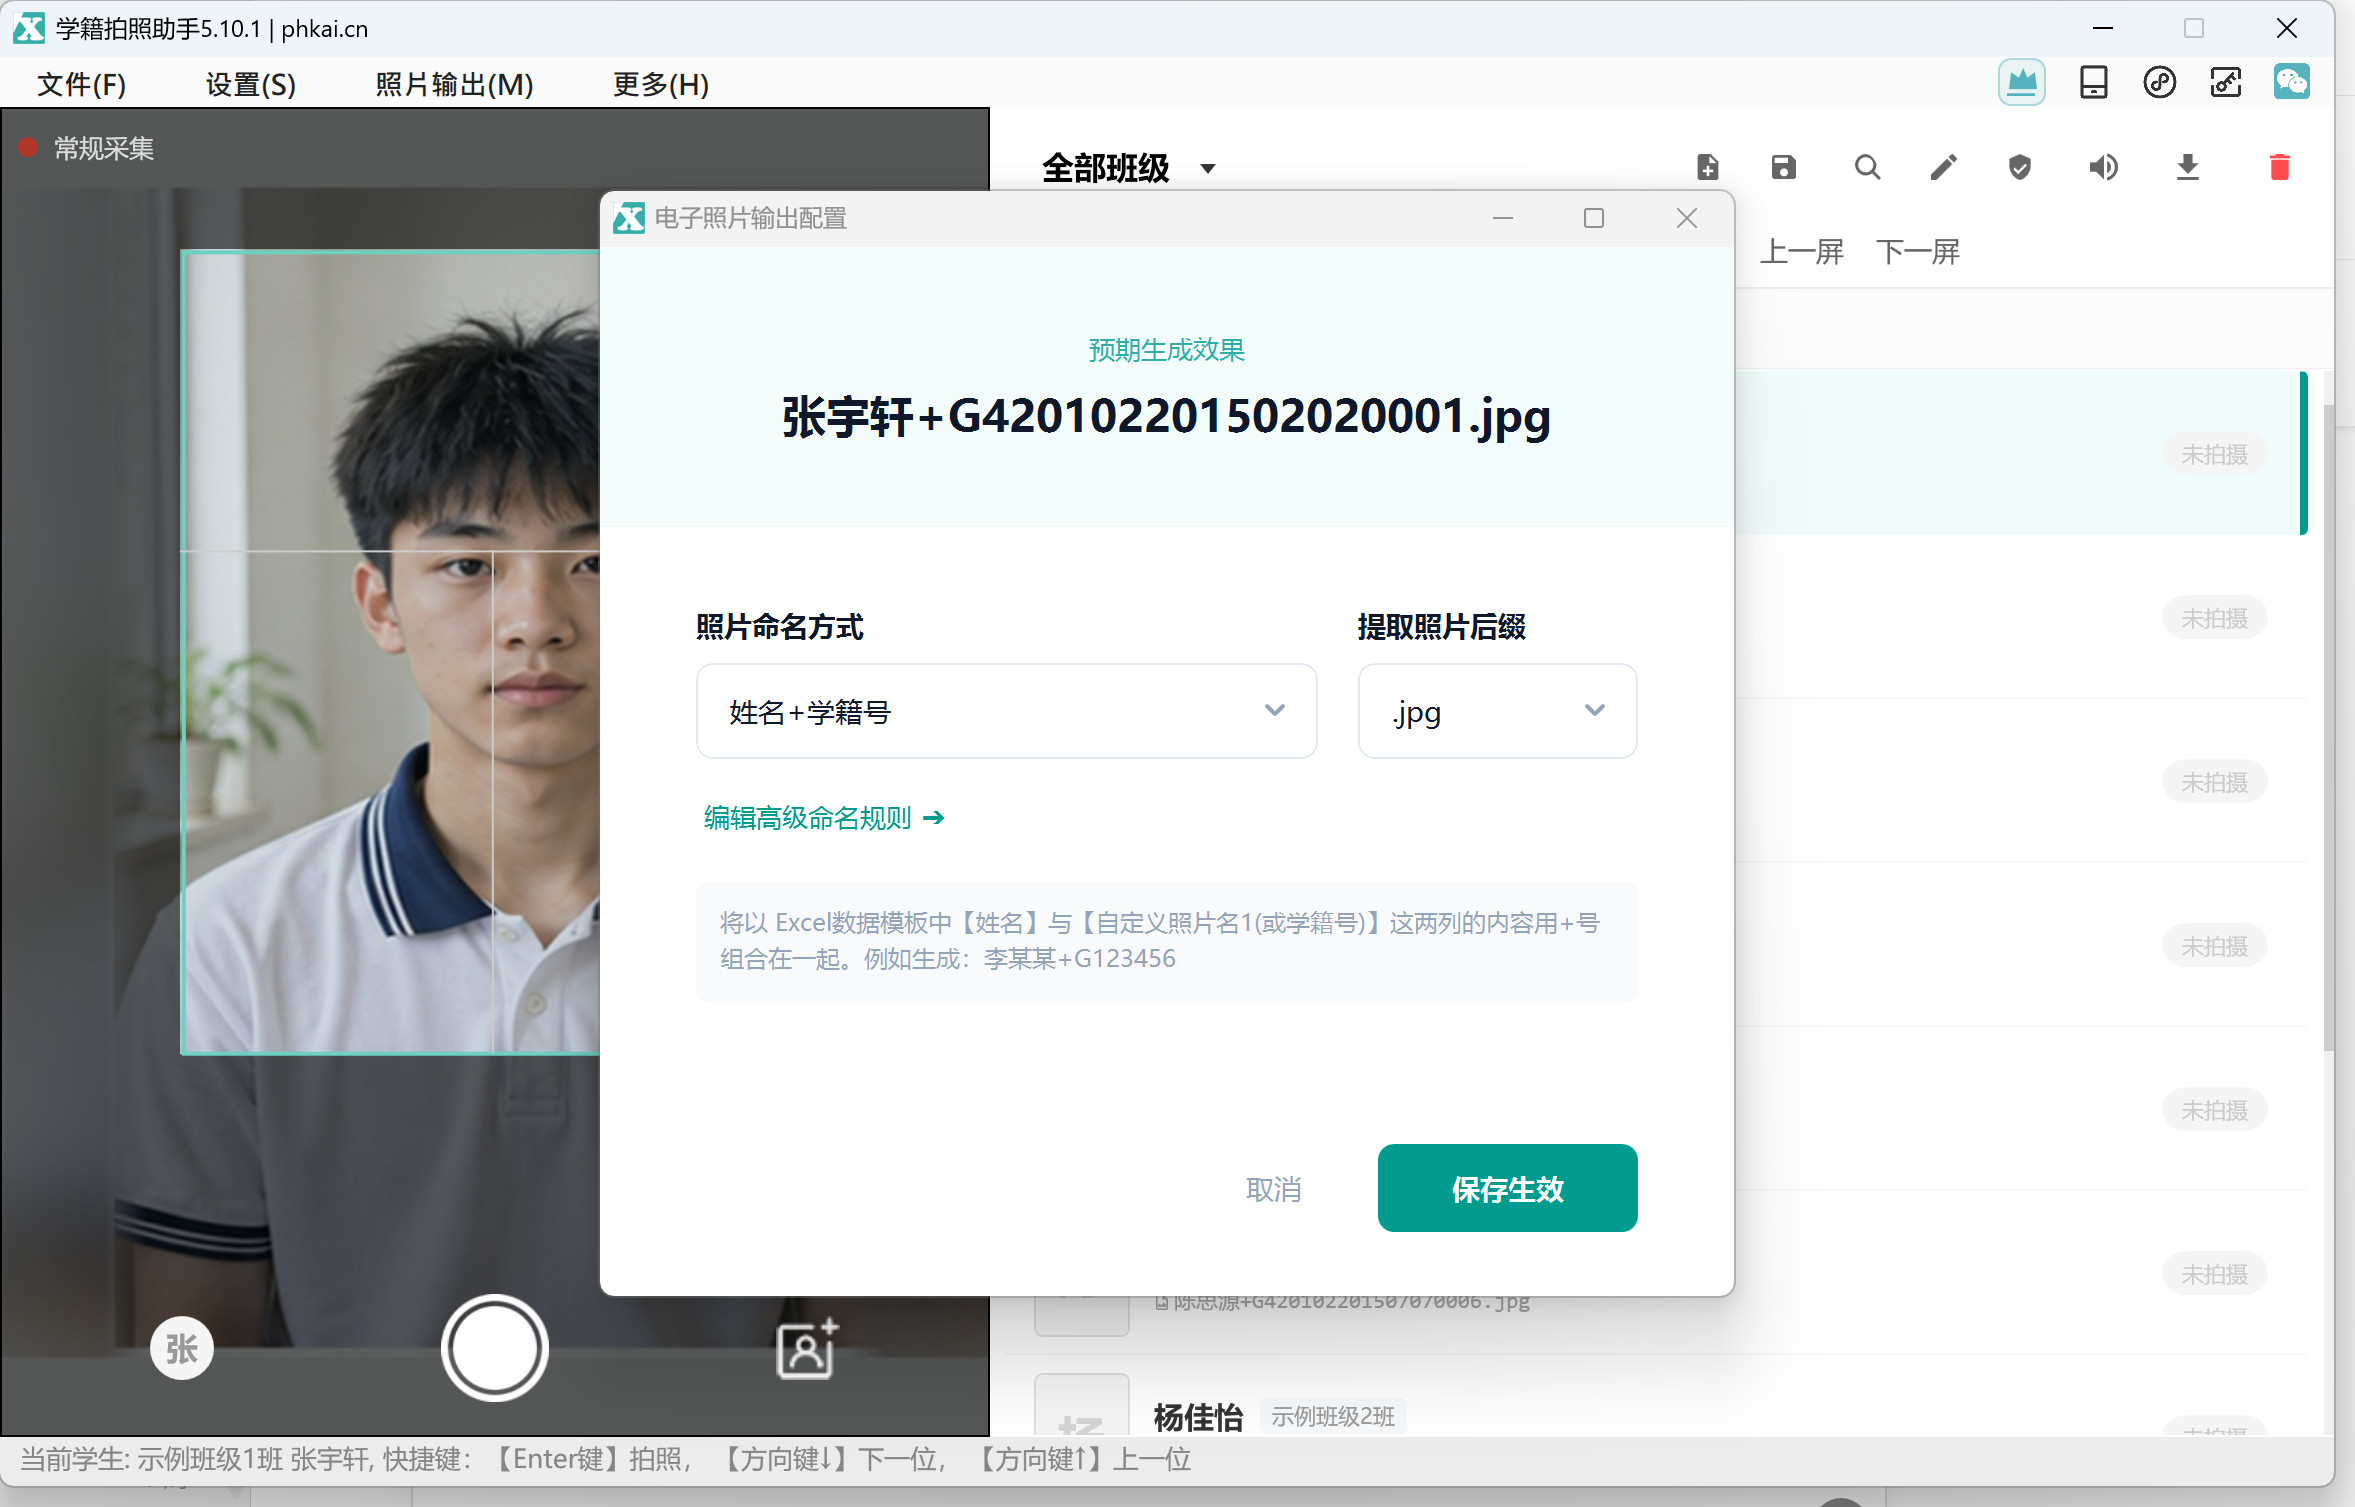Open the photo-link icon in top bar
The width and height of the screenshot is (2355, 1507).
point(2226,82)
